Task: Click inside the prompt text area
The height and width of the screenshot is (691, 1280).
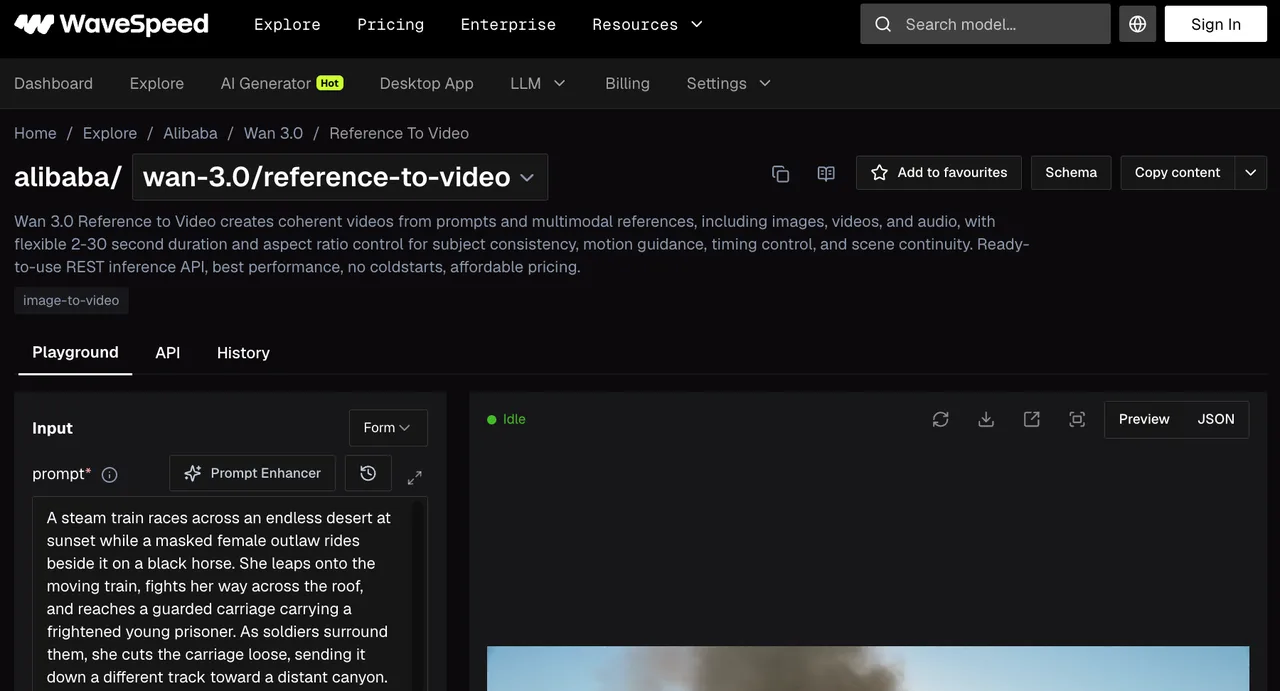Action: 222,594
